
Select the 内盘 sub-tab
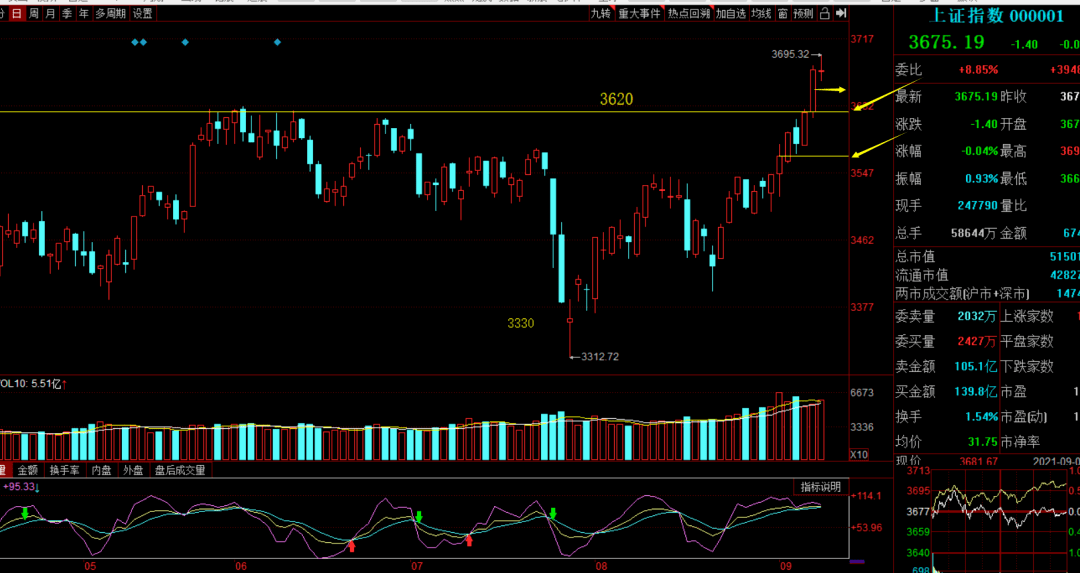[x=101, y=470]
